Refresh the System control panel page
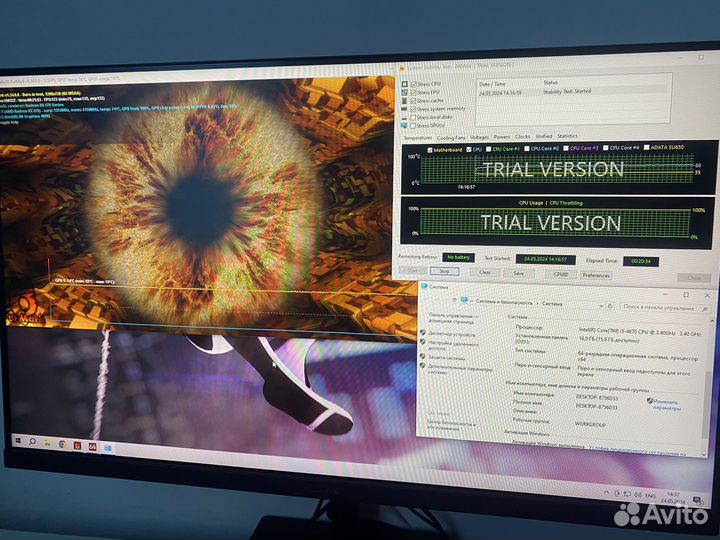Screen dimensions: 720x540 (x=610, y=306)
